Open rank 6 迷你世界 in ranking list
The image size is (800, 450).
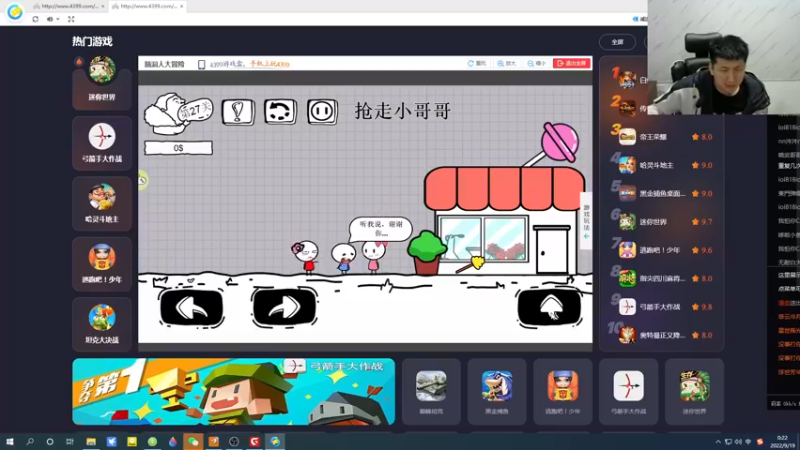tap(662, 222)
